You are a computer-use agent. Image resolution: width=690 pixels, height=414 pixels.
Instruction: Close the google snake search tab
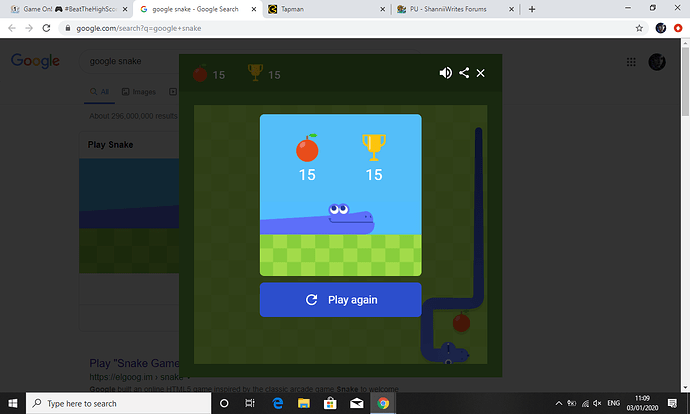click(254, 9)
